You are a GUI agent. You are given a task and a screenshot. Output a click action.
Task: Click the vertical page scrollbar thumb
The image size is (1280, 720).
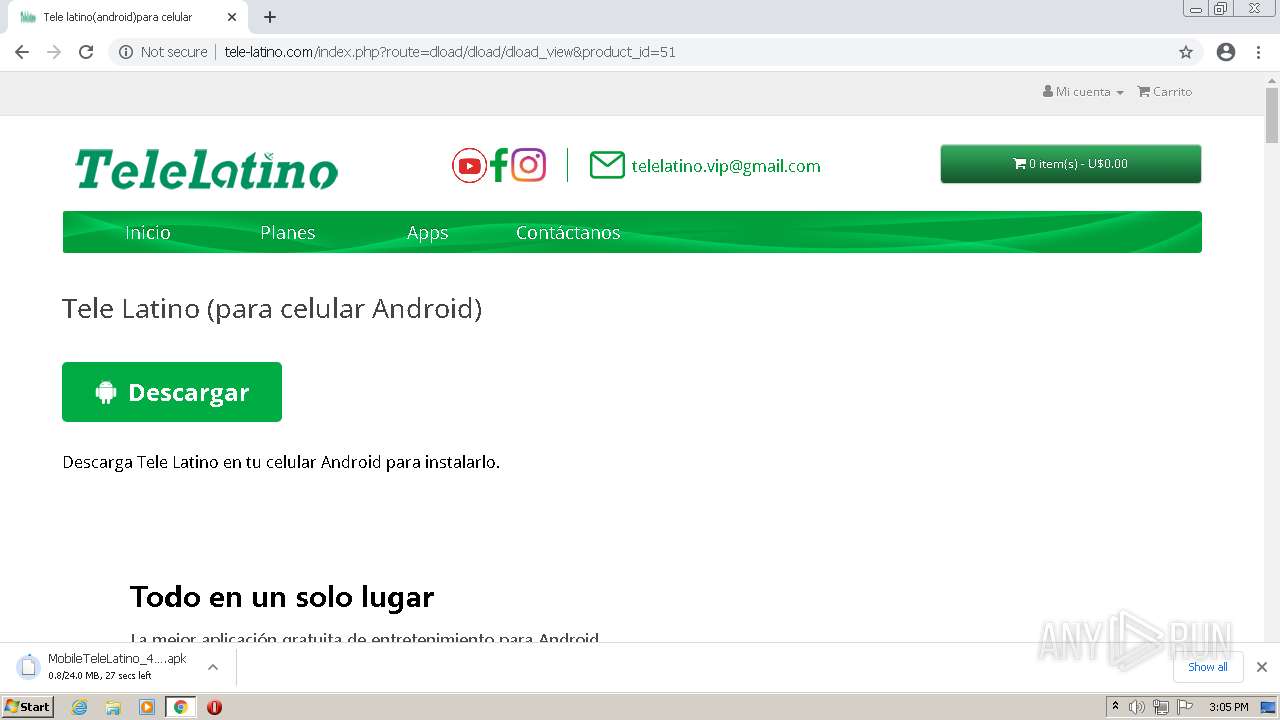(1271, 116)
